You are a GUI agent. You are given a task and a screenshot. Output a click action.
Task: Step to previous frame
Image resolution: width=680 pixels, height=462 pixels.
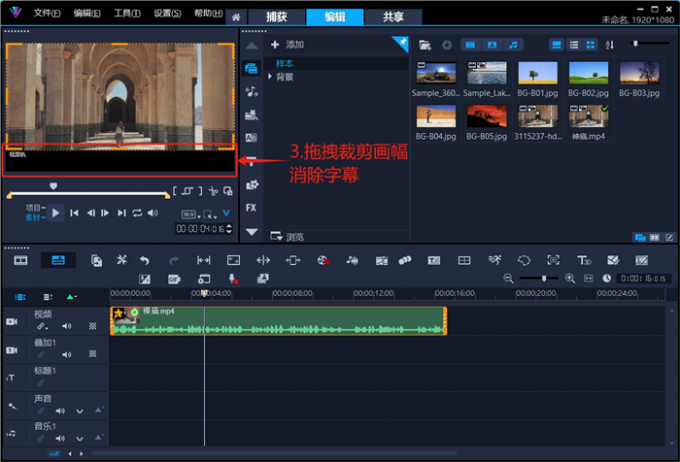(x=91, y=213)
